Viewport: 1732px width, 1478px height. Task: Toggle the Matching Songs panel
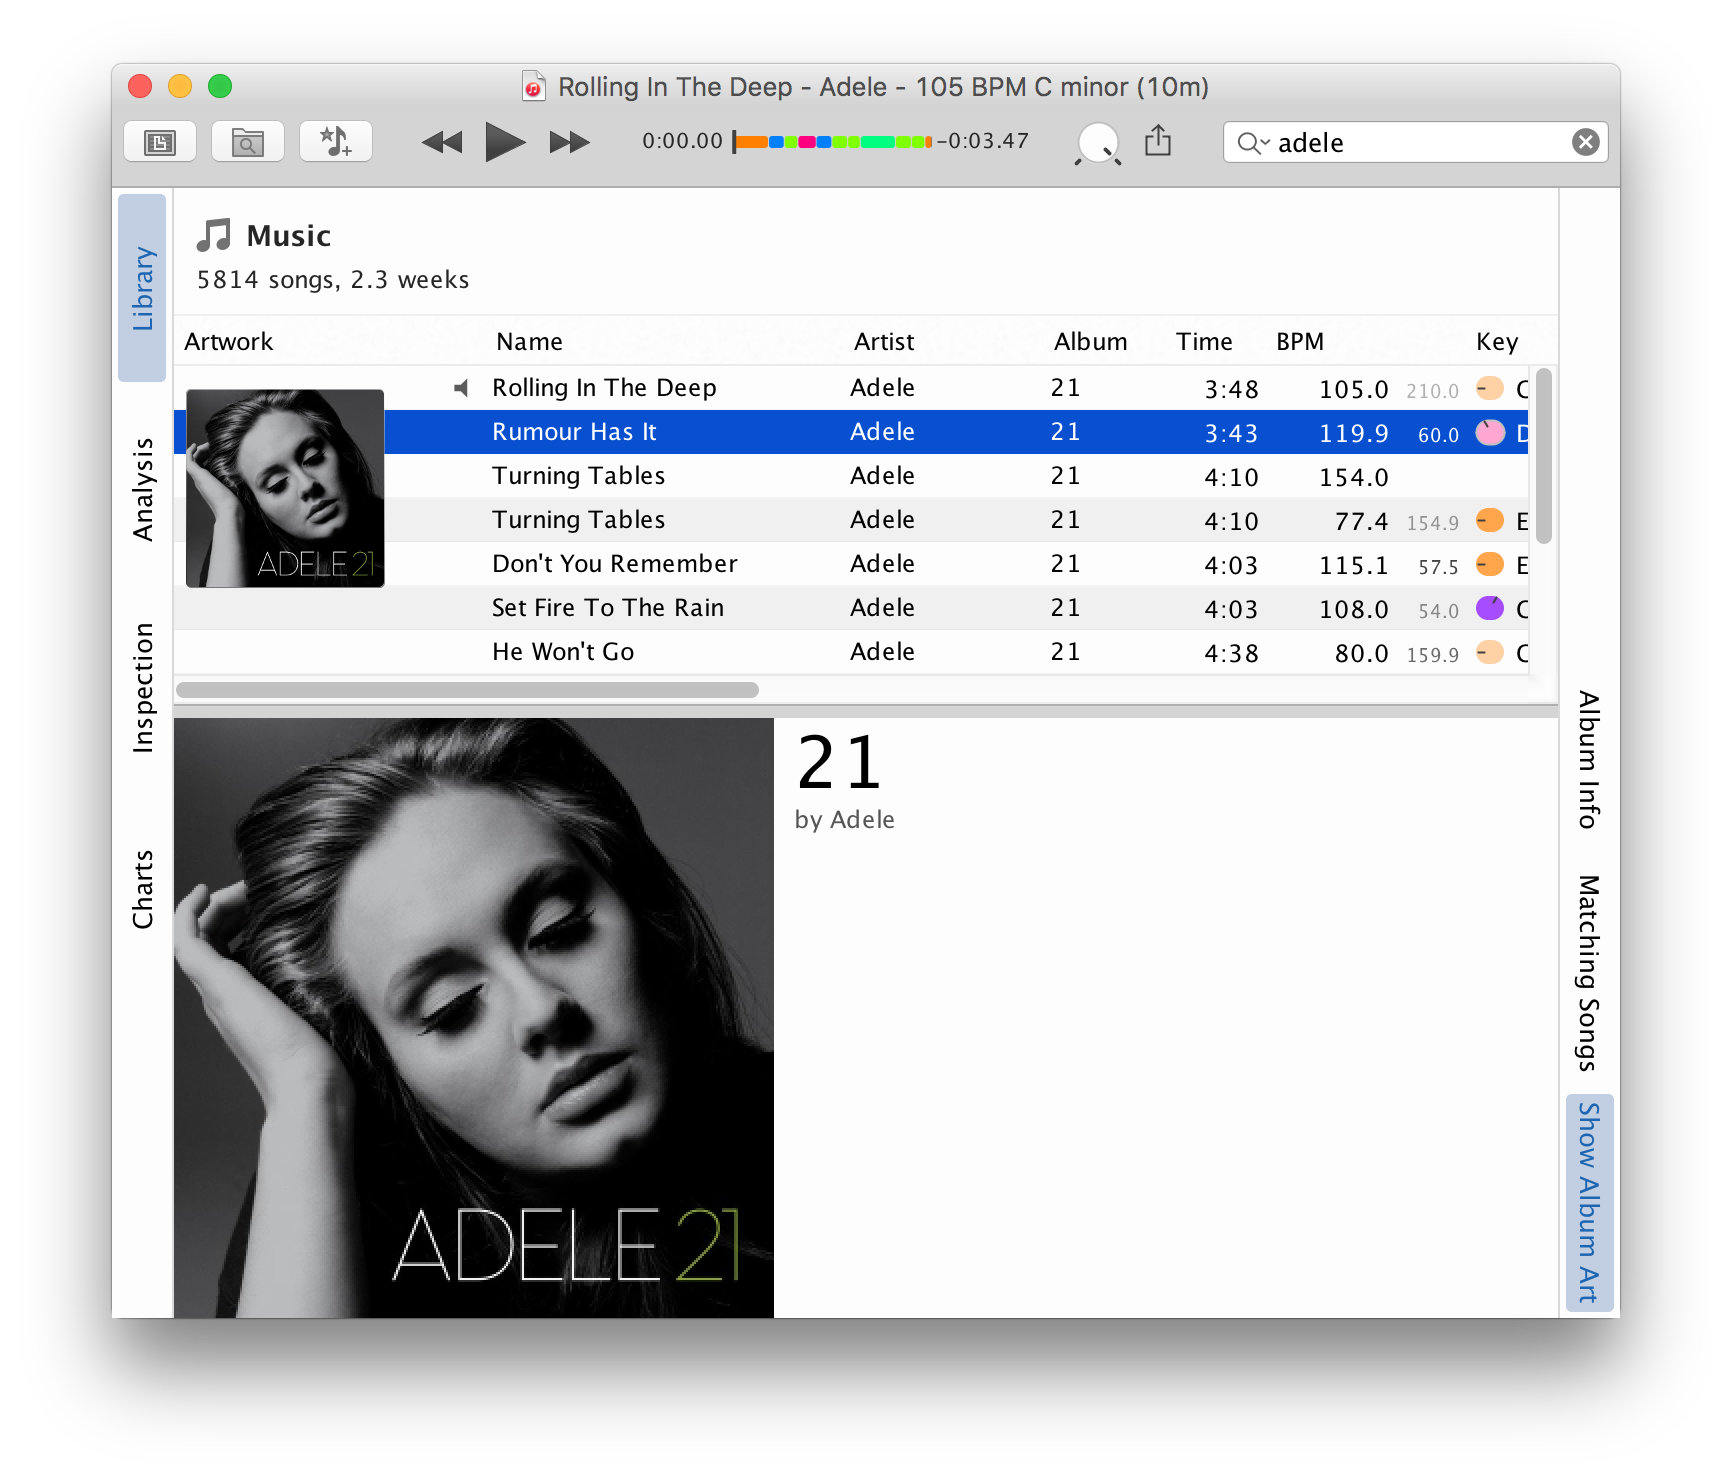click(1588, 972)
